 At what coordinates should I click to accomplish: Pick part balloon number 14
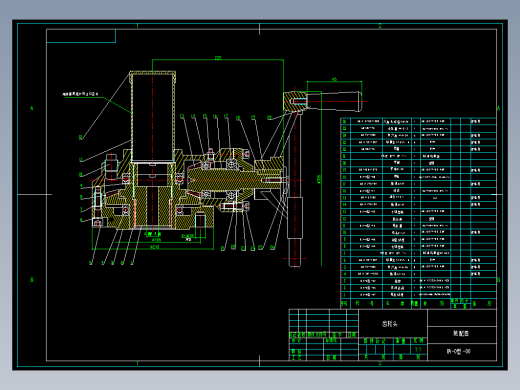click(193, 116)
